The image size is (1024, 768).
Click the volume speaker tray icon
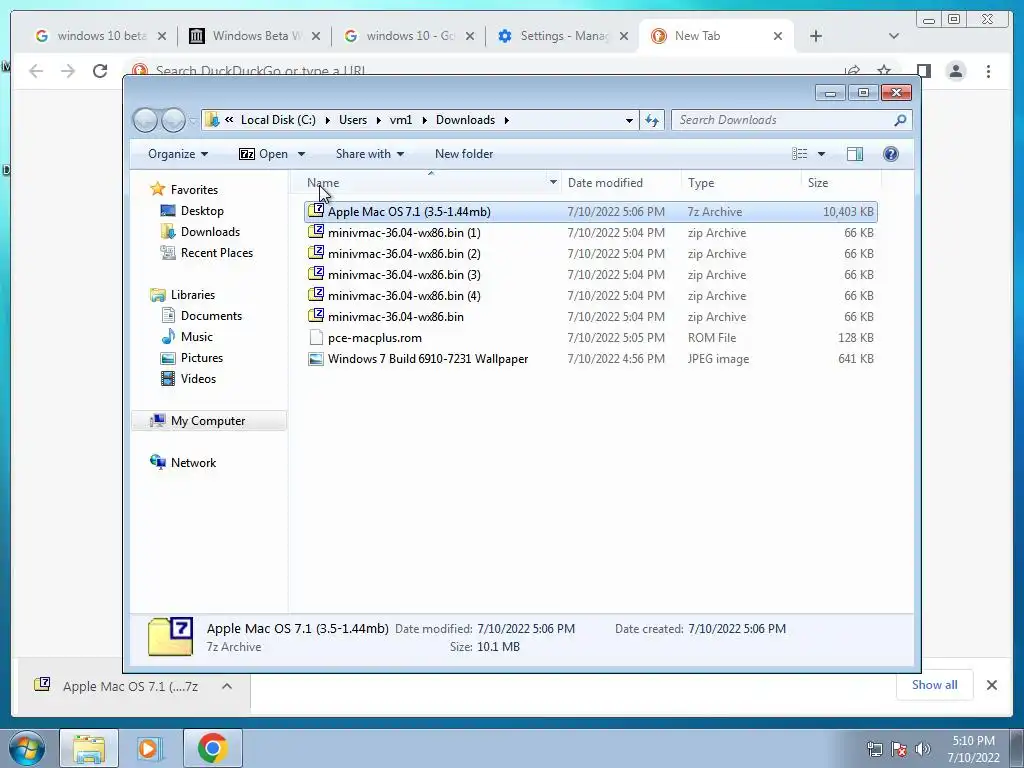(x=923, y=749)
